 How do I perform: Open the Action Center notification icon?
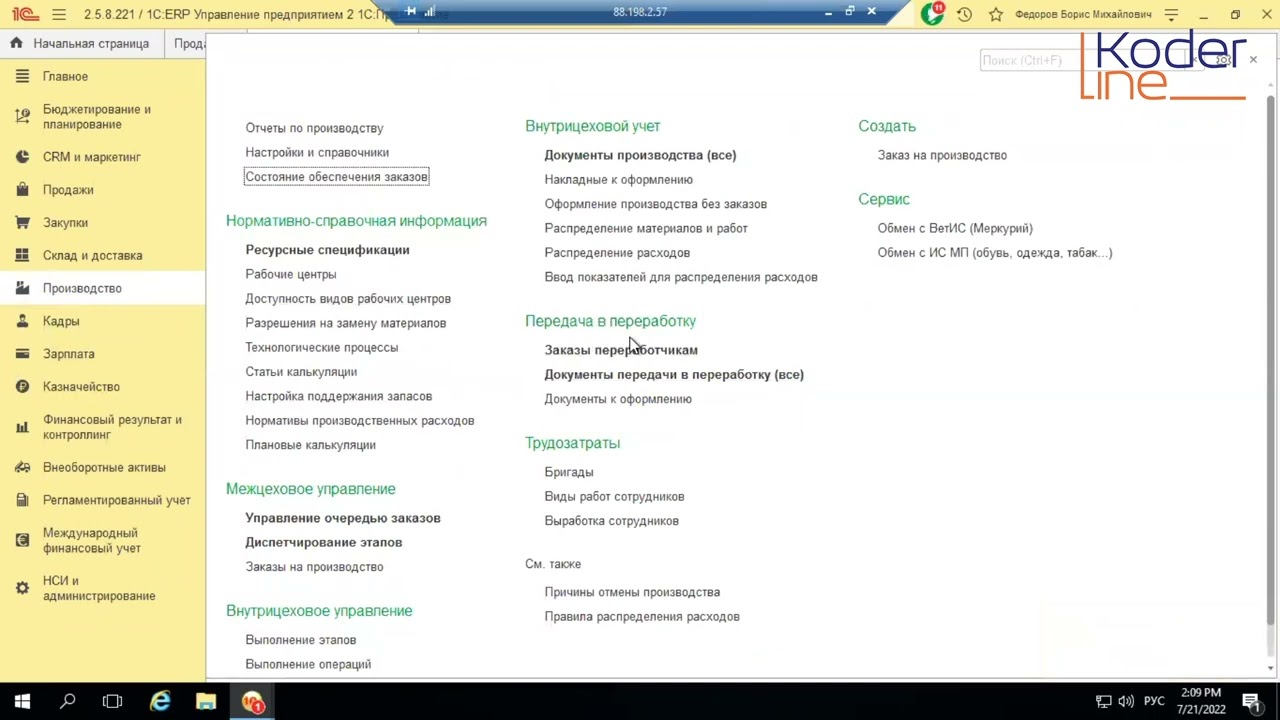click(1251, 702)
